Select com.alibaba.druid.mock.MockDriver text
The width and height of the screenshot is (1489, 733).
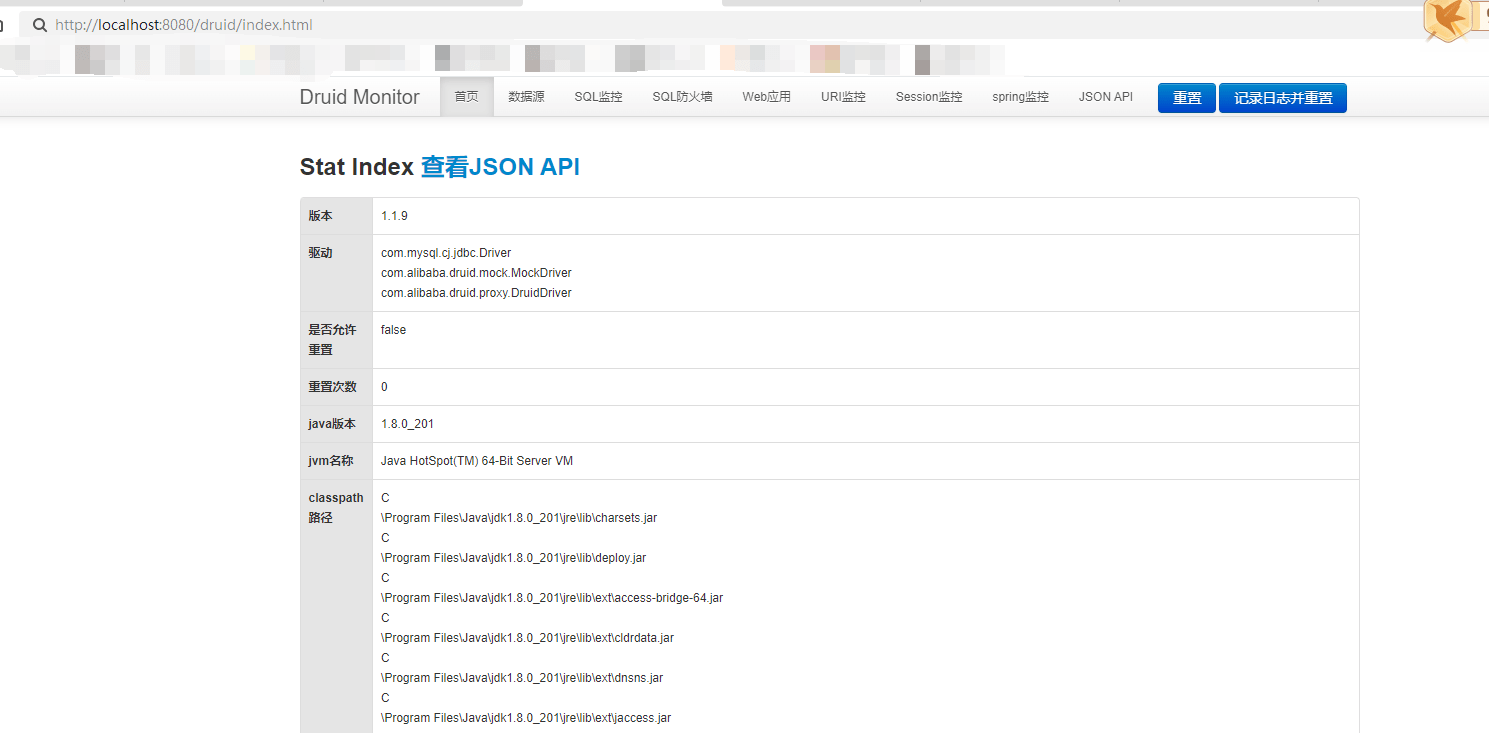point(476,273)
